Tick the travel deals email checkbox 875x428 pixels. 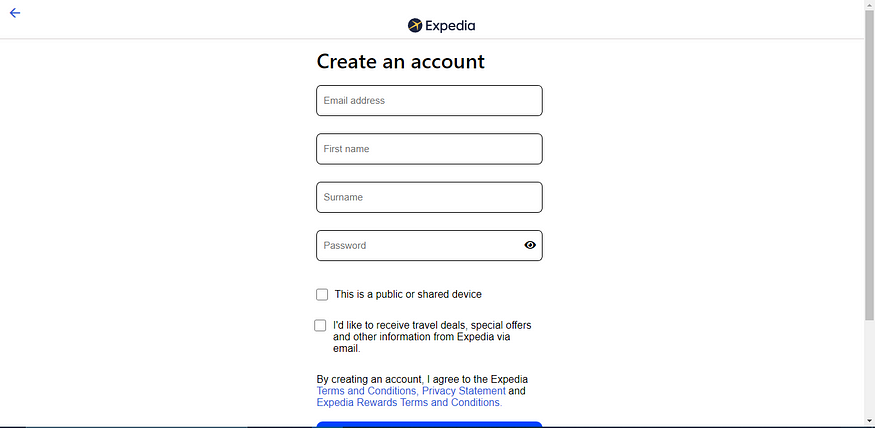pyautogui.click(x=320, y=325)
